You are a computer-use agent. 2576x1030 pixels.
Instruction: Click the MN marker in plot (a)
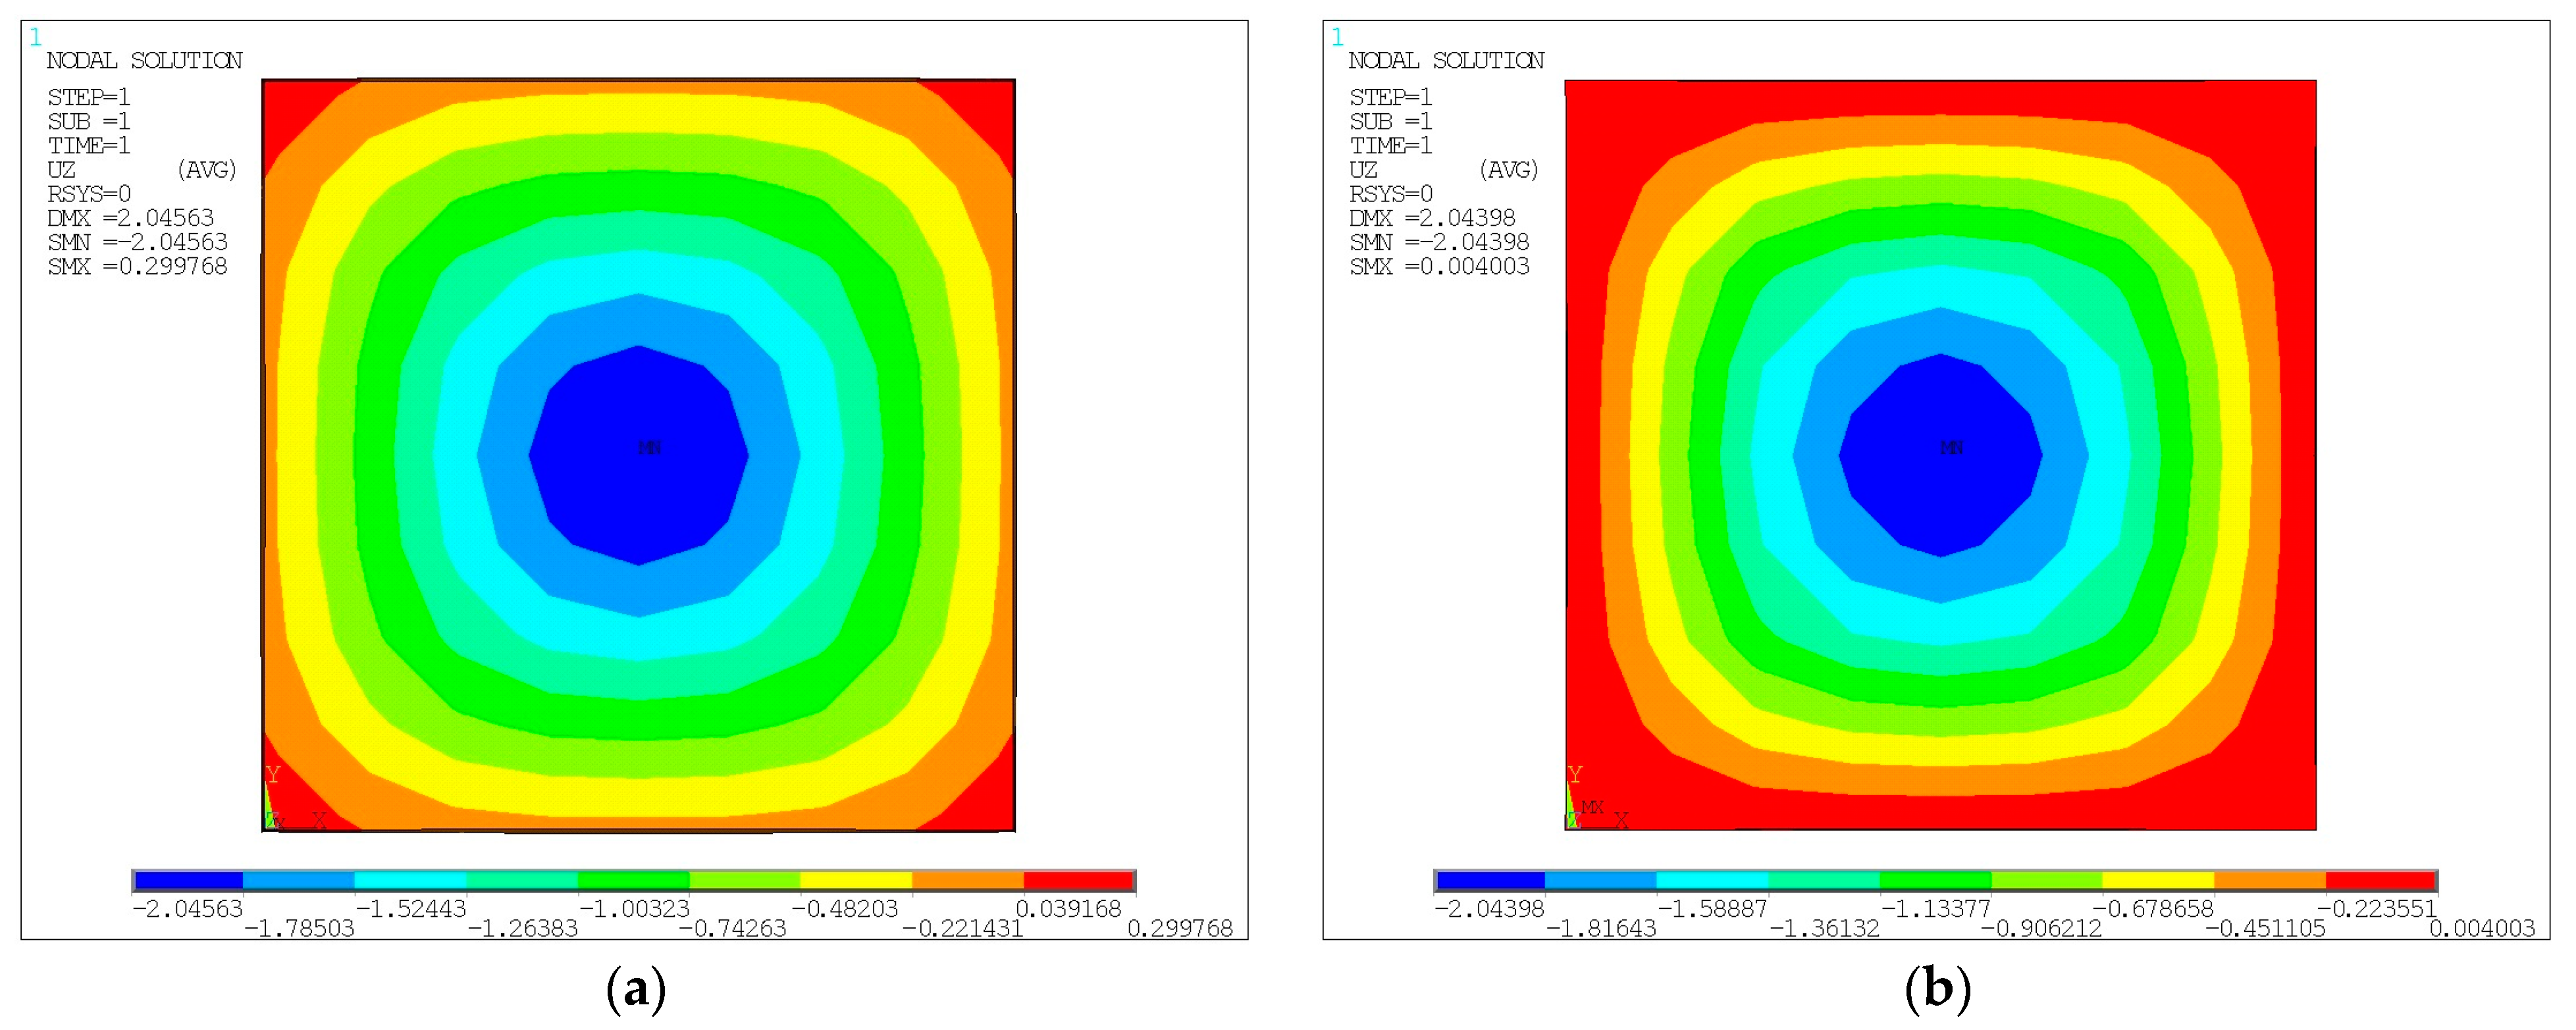[x=649, y=447]
